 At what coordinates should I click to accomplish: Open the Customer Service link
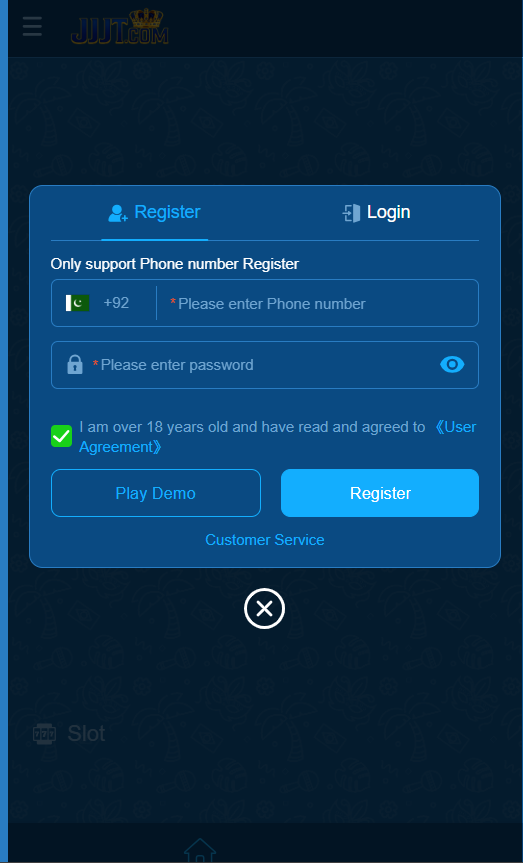coord(265,540)
